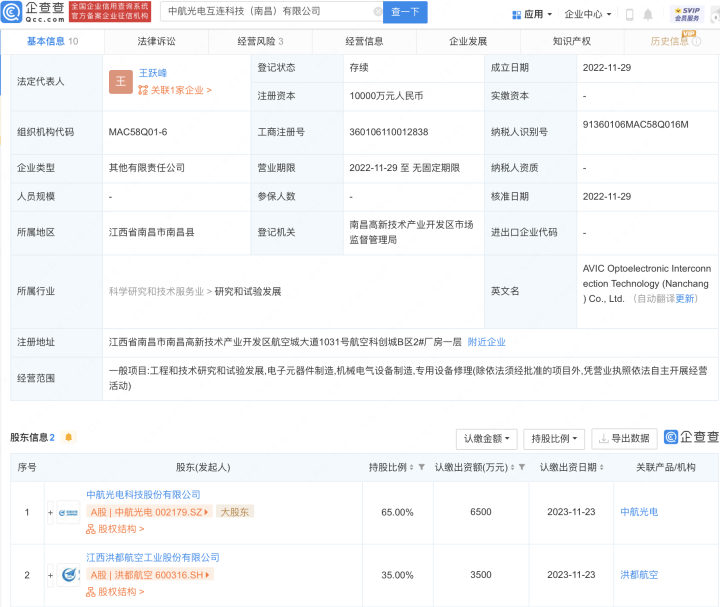Sort by 持股比例 column arrows
The width and height of the screenshot is (720, 607).
tap(411, 467)
